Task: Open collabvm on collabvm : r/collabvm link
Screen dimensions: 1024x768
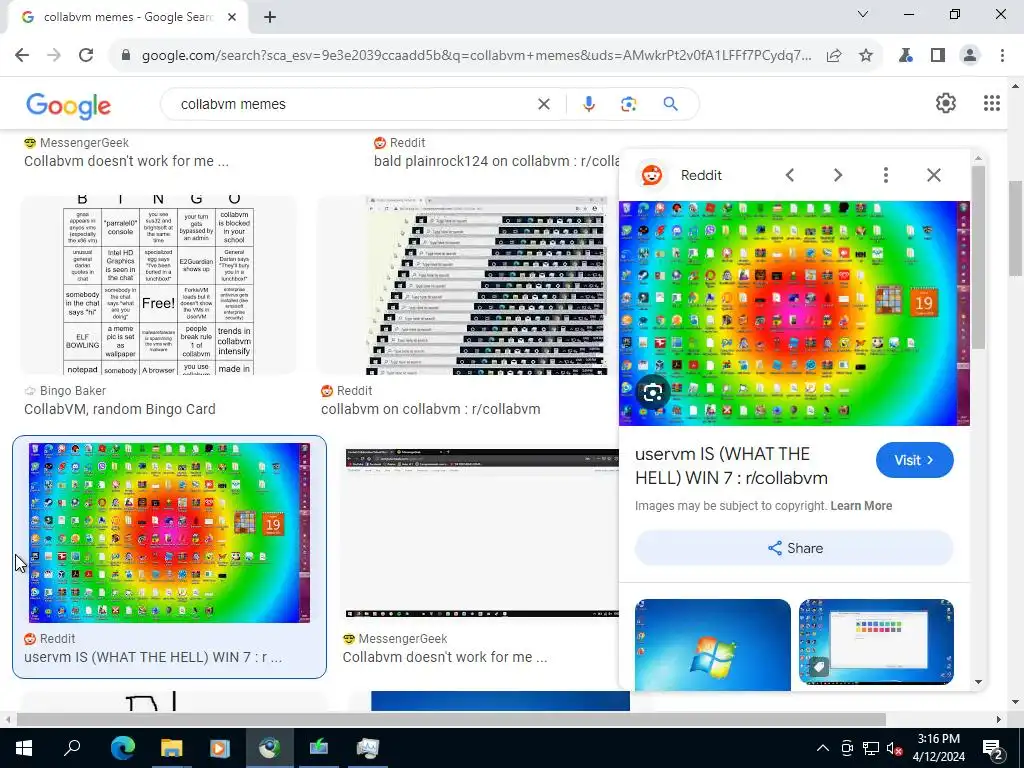Action: 430,409
